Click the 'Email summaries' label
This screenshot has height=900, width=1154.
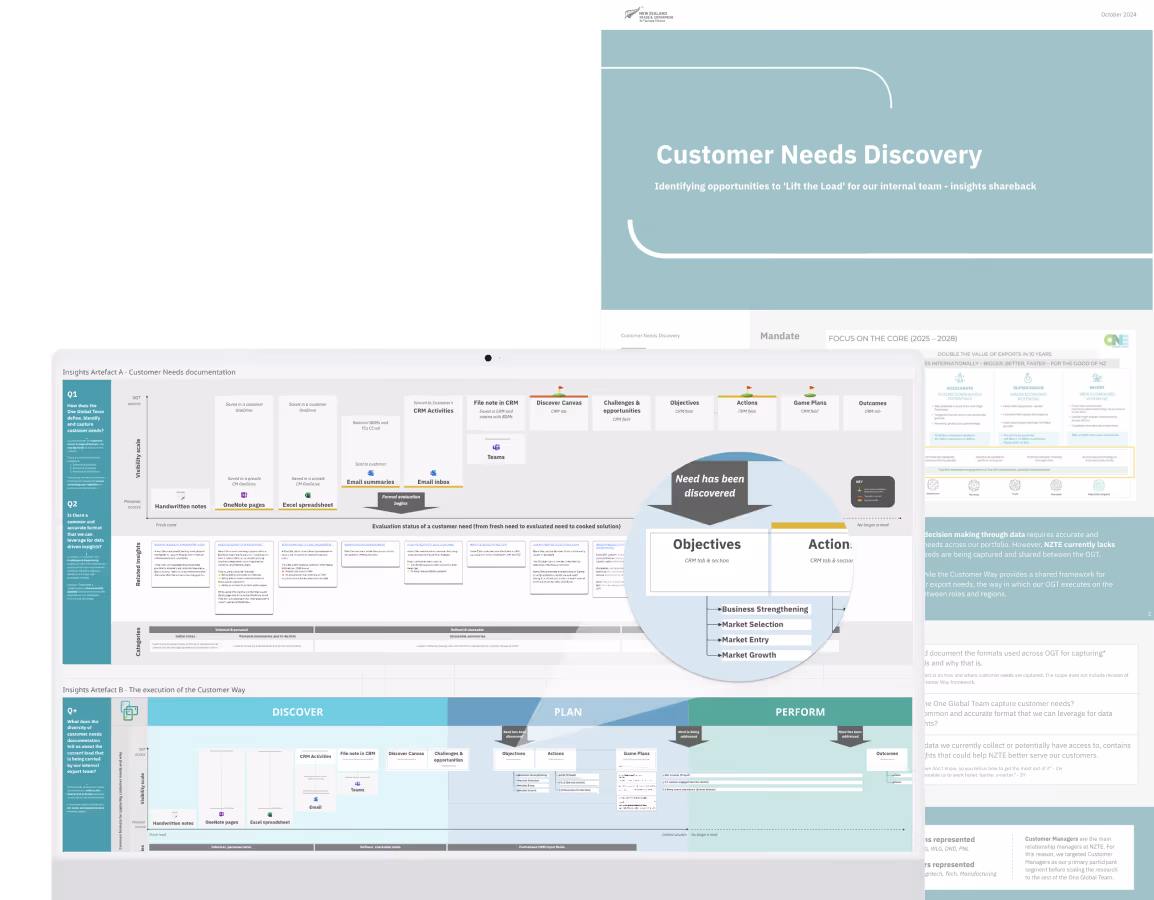point(370,482)
